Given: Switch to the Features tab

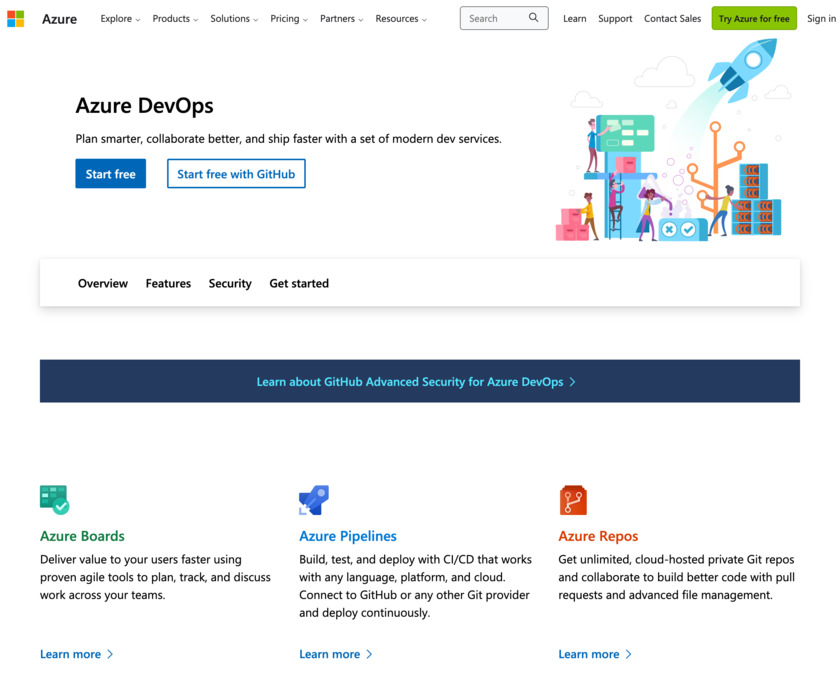Looking at the screenshot, I should pyautogui.click(x=168, y=283).
